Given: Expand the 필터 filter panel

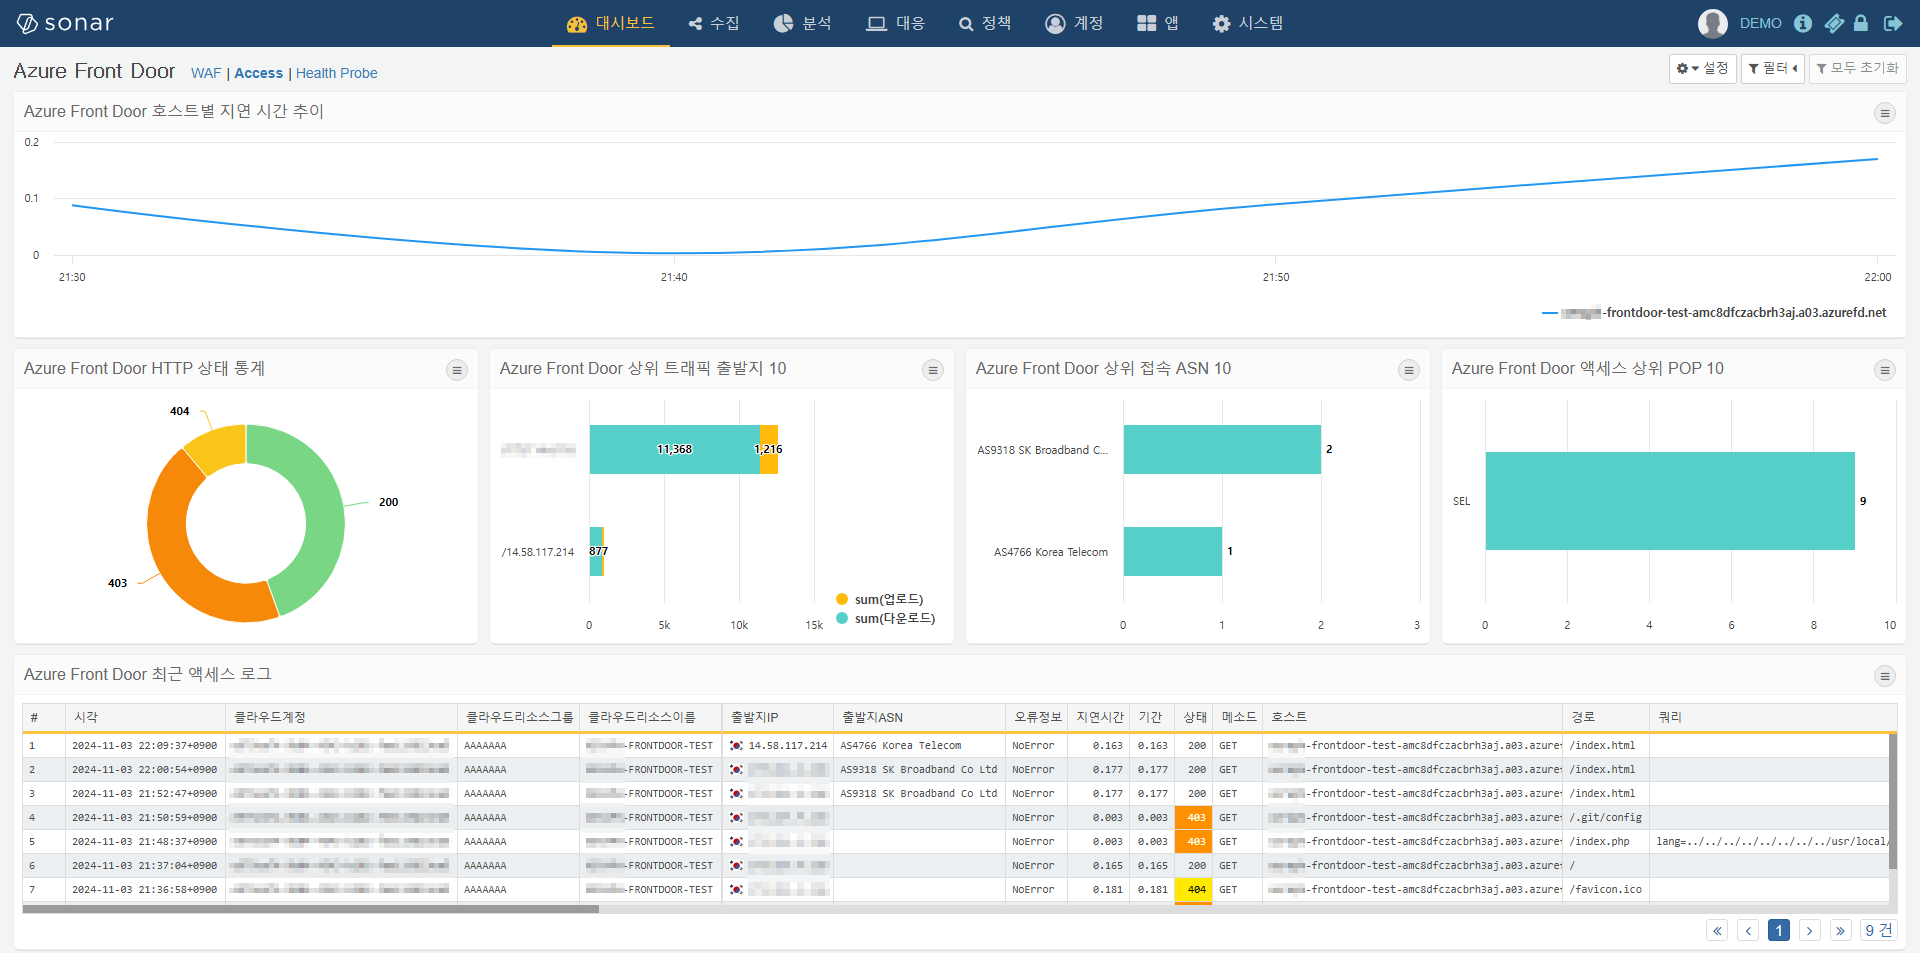Looking at the screenshot, I should point(1773,68).
